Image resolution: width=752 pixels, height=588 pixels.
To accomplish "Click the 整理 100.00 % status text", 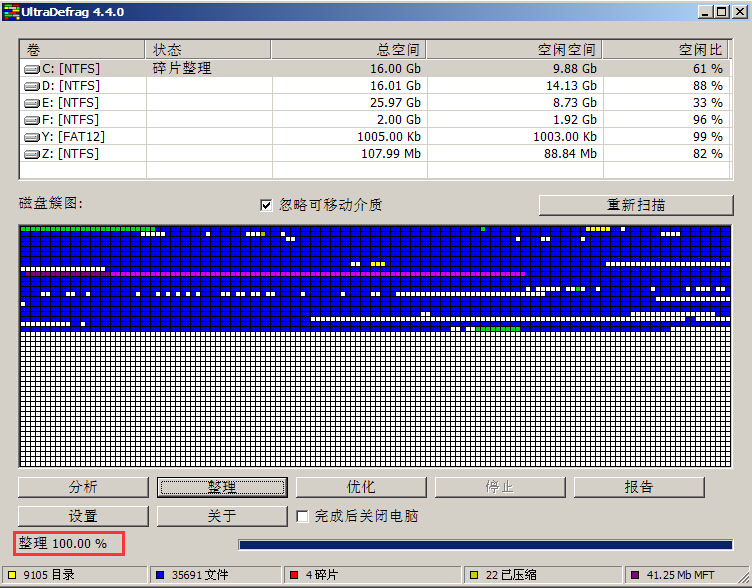I will 63,543.
